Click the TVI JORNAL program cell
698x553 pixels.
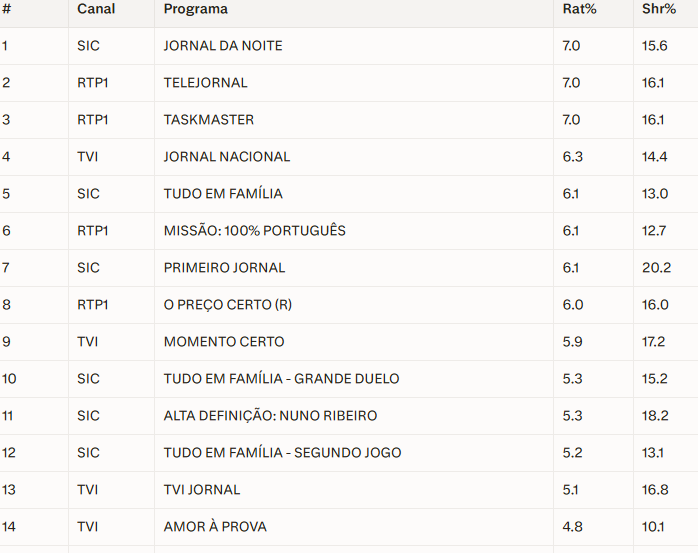pos(202,490)
